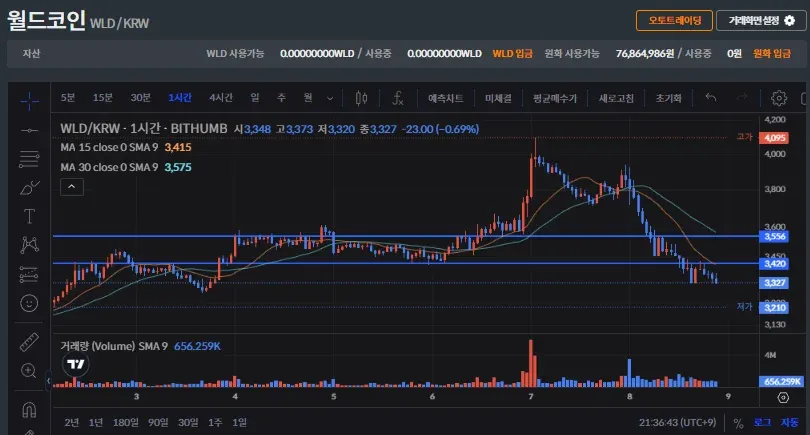The image size is (810, 435).
Task: Click the 새로고침 refresh button
Action: point(616,98)
